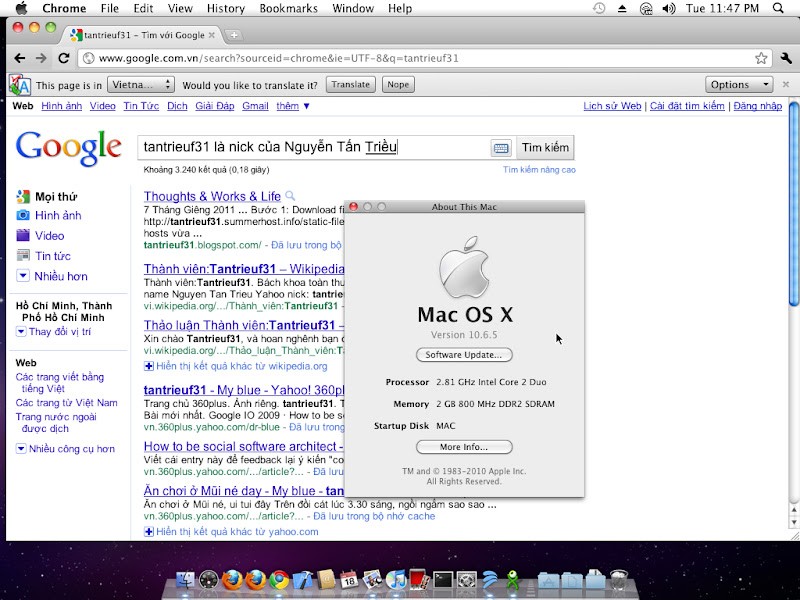Open the Chrome wrench settings menu

pos(786,58)
